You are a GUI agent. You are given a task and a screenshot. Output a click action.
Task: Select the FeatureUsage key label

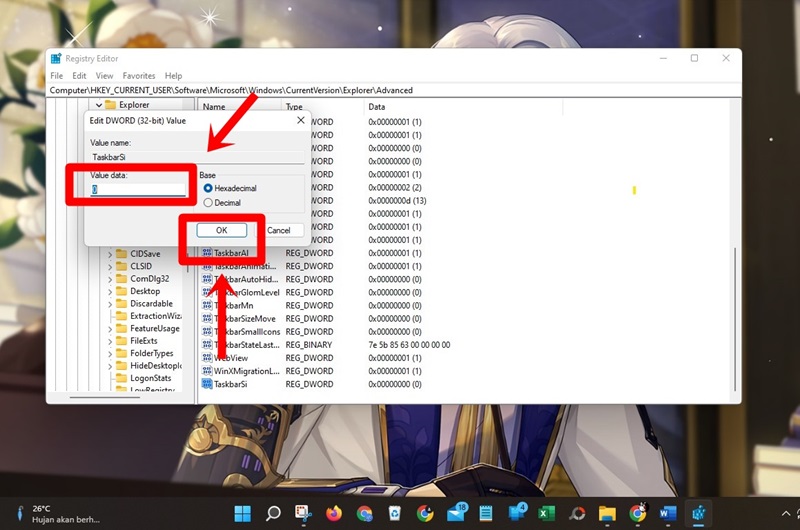[155, 329]
